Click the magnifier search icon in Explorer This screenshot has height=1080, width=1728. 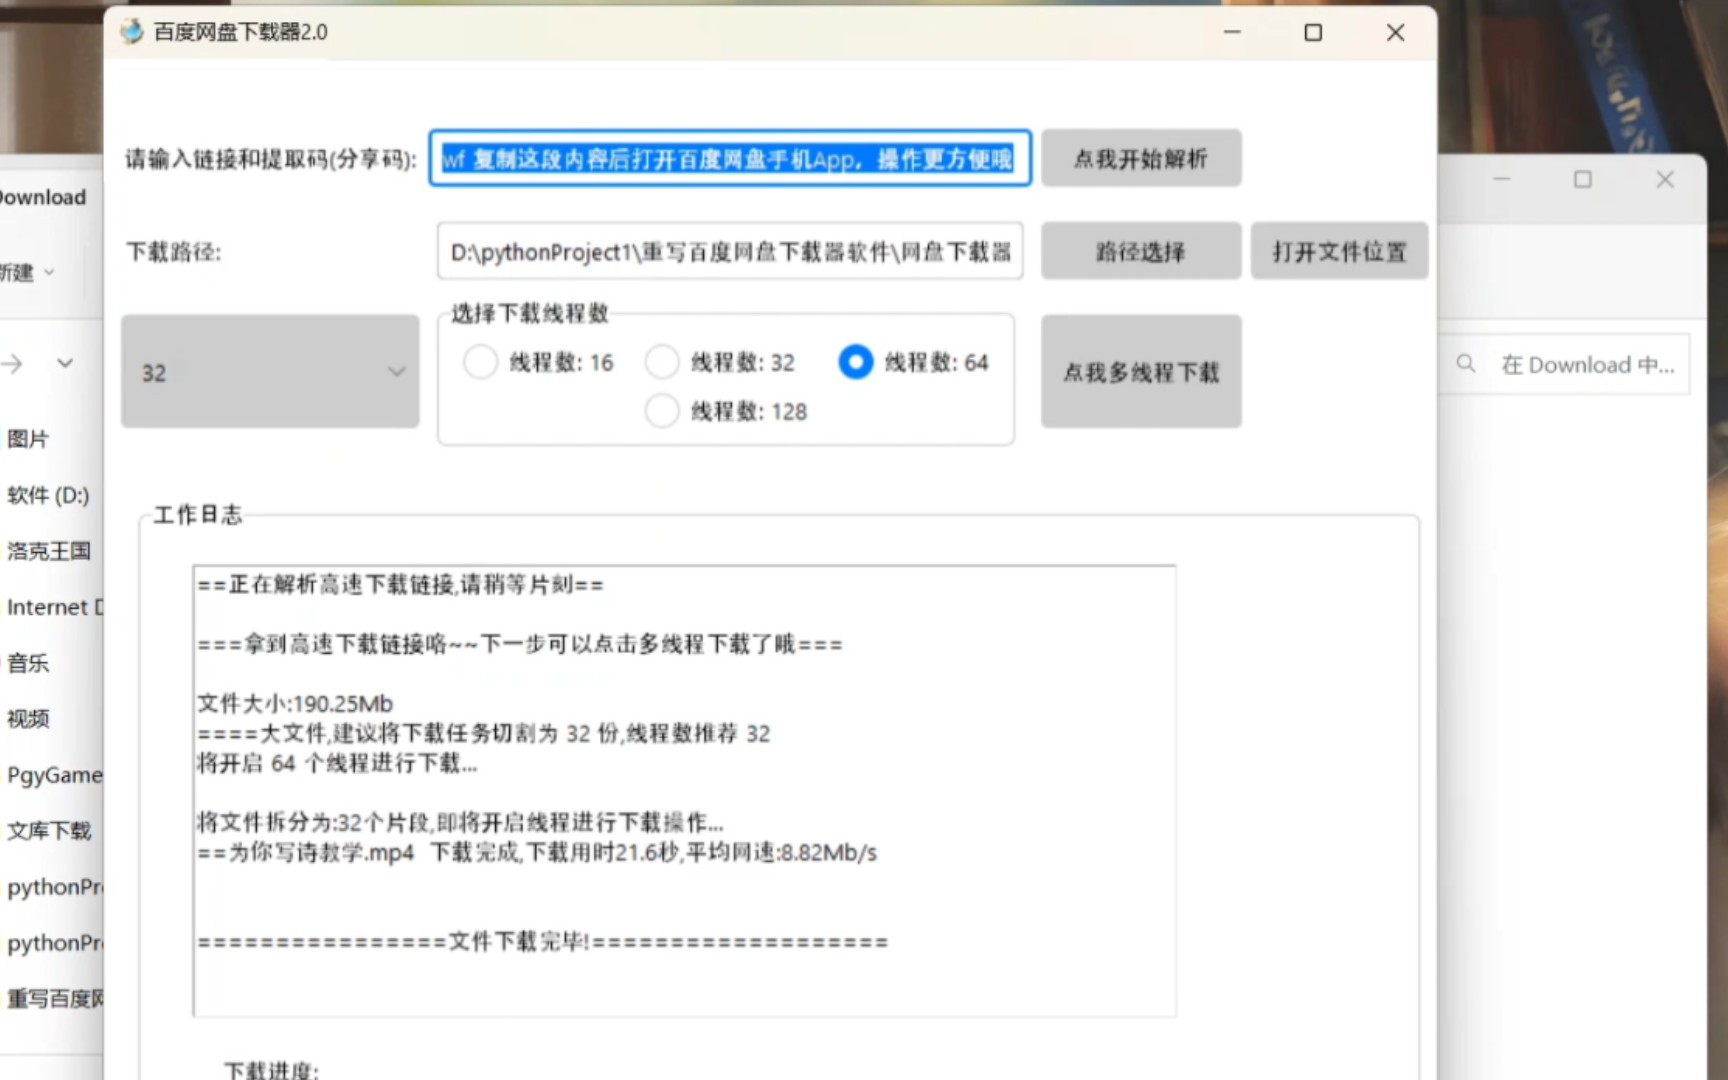pos(1466,364)
